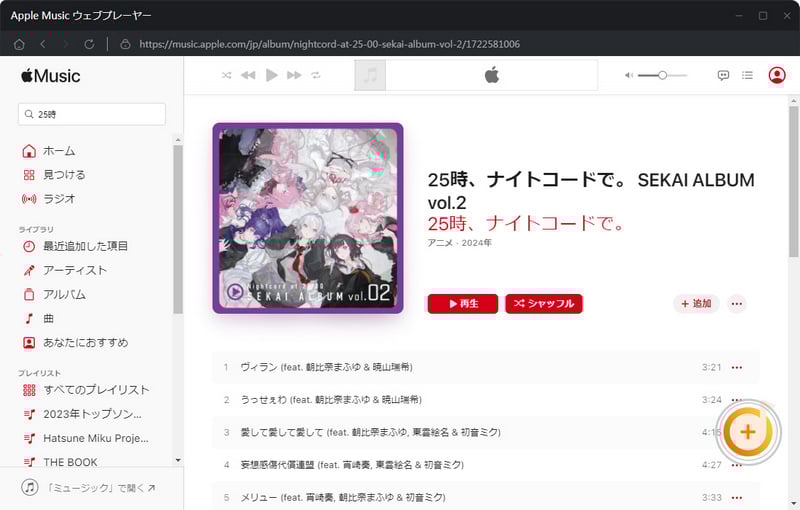
Task: Open the more options for メリュー
Action: click(x=737, y=498)
